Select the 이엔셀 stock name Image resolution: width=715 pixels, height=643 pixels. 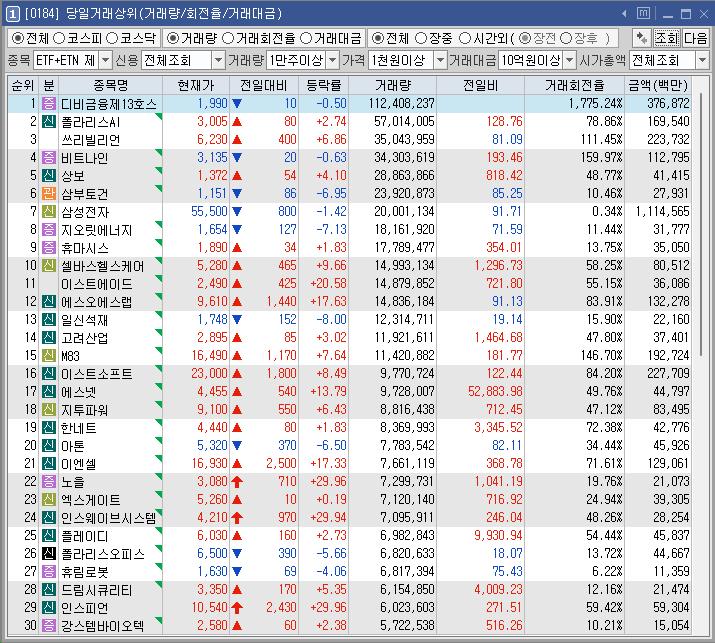(x=79, y=464)
